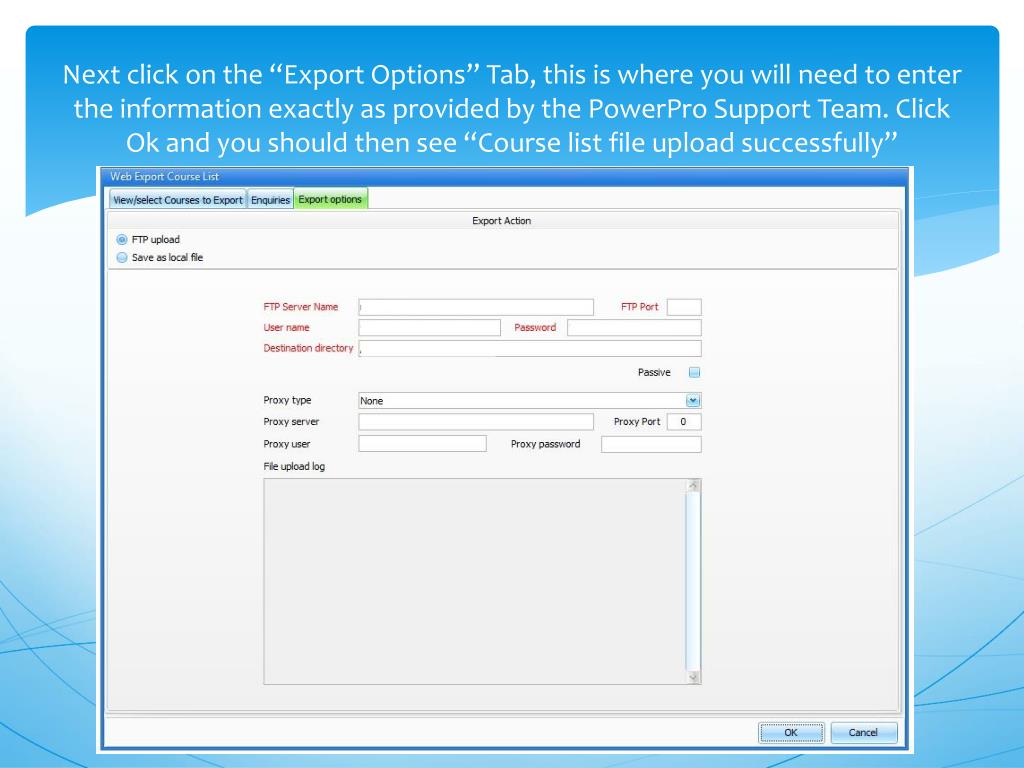Focus the FTP Port box
This screenshot has width=1024, height=768.
(684, 307)
